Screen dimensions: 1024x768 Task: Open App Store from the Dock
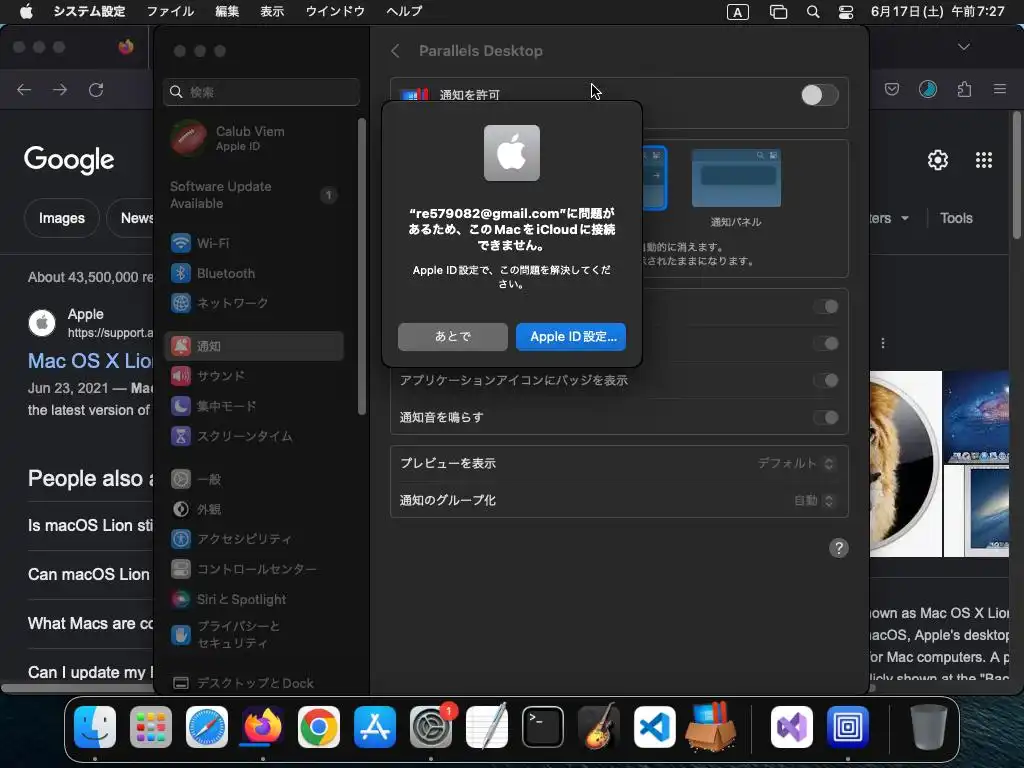pos(375,727)
